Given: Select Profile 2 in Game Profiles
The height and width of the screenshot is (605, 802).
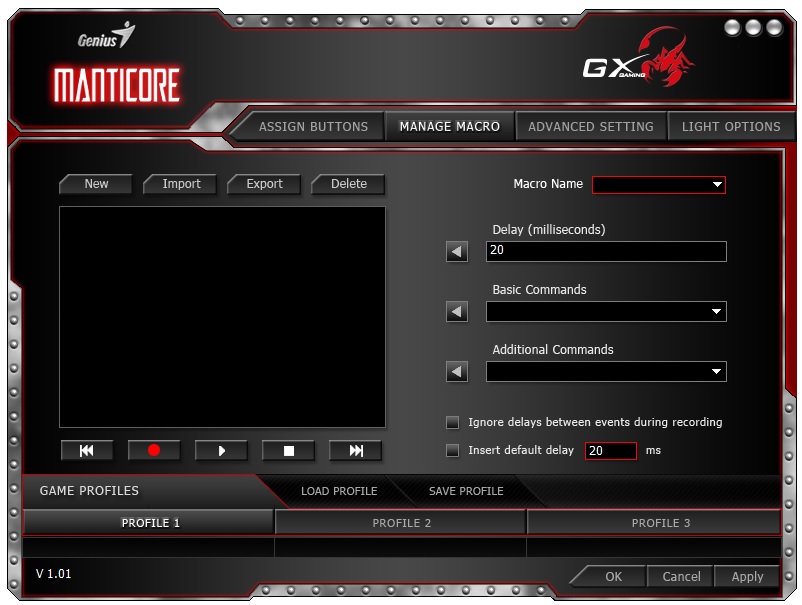Looking at the screenshot, I should [x=401, y=523].
